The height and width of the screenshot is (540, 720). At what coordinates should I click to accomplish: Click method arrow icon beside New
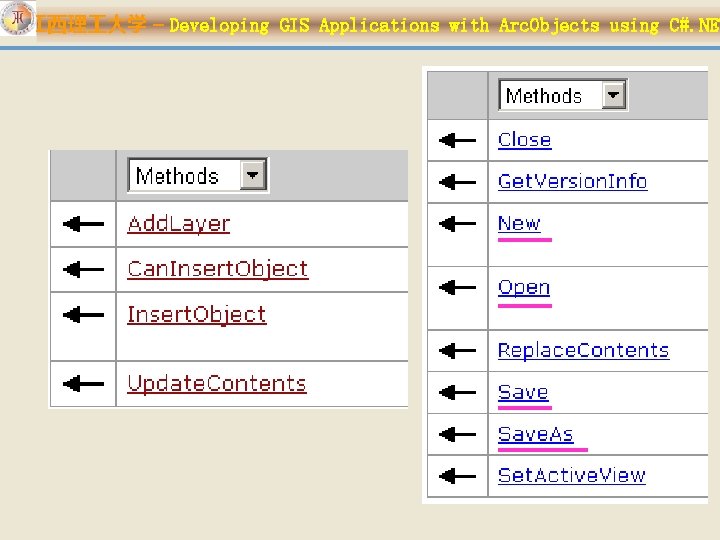tap(457, 224)
